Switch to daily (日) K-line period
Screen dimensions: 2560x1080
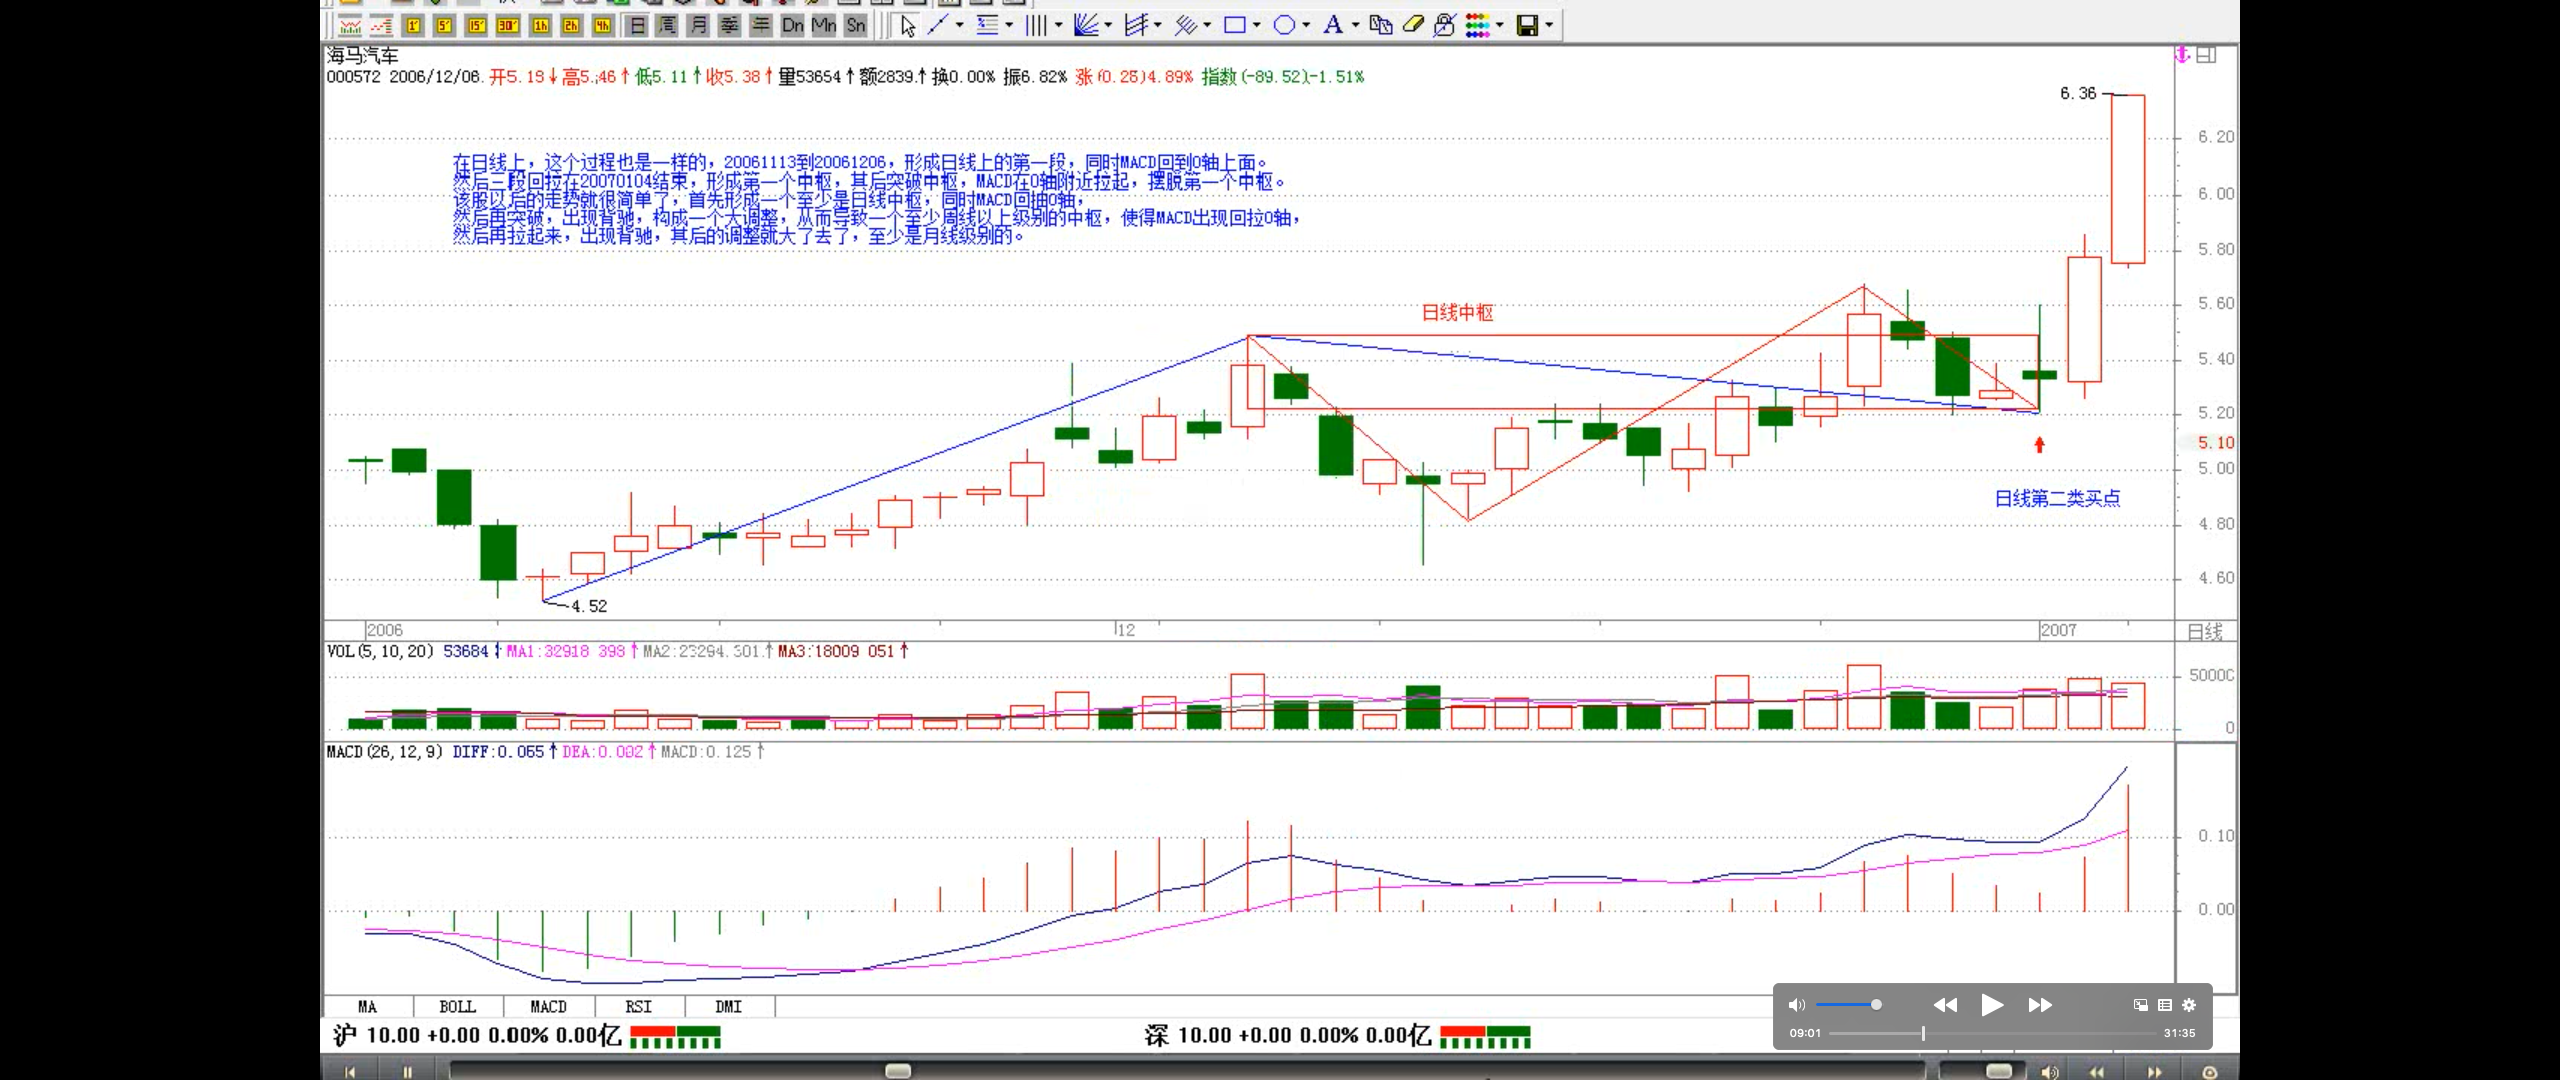(638, 26)
